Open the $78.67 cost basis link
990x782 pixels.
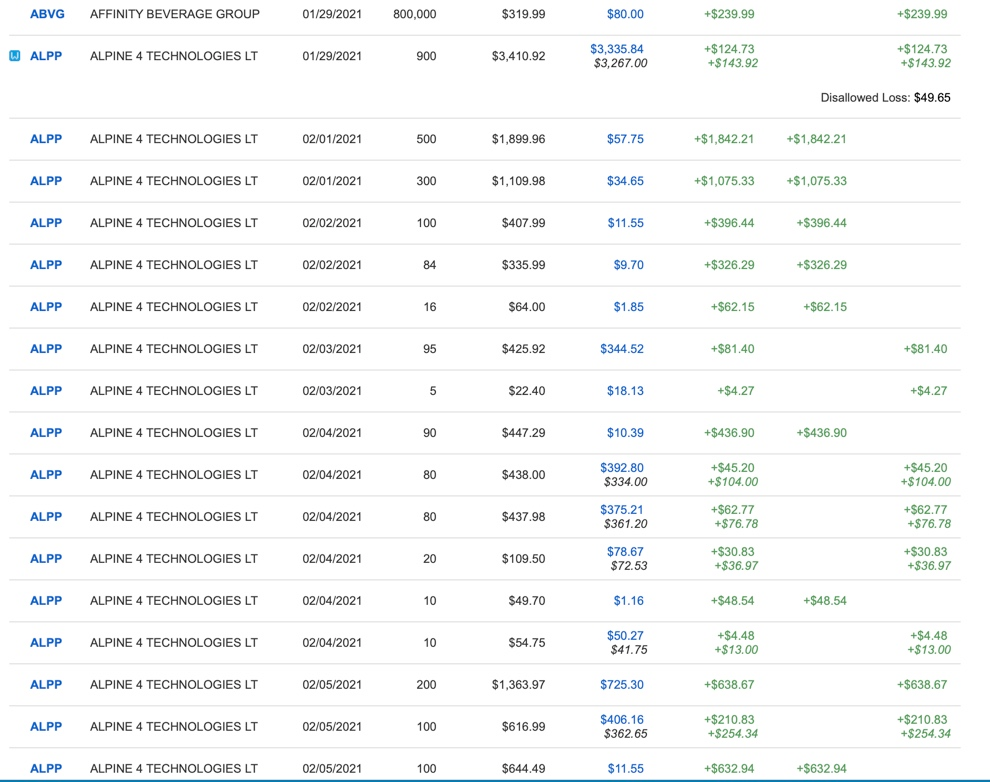(625, 552)
